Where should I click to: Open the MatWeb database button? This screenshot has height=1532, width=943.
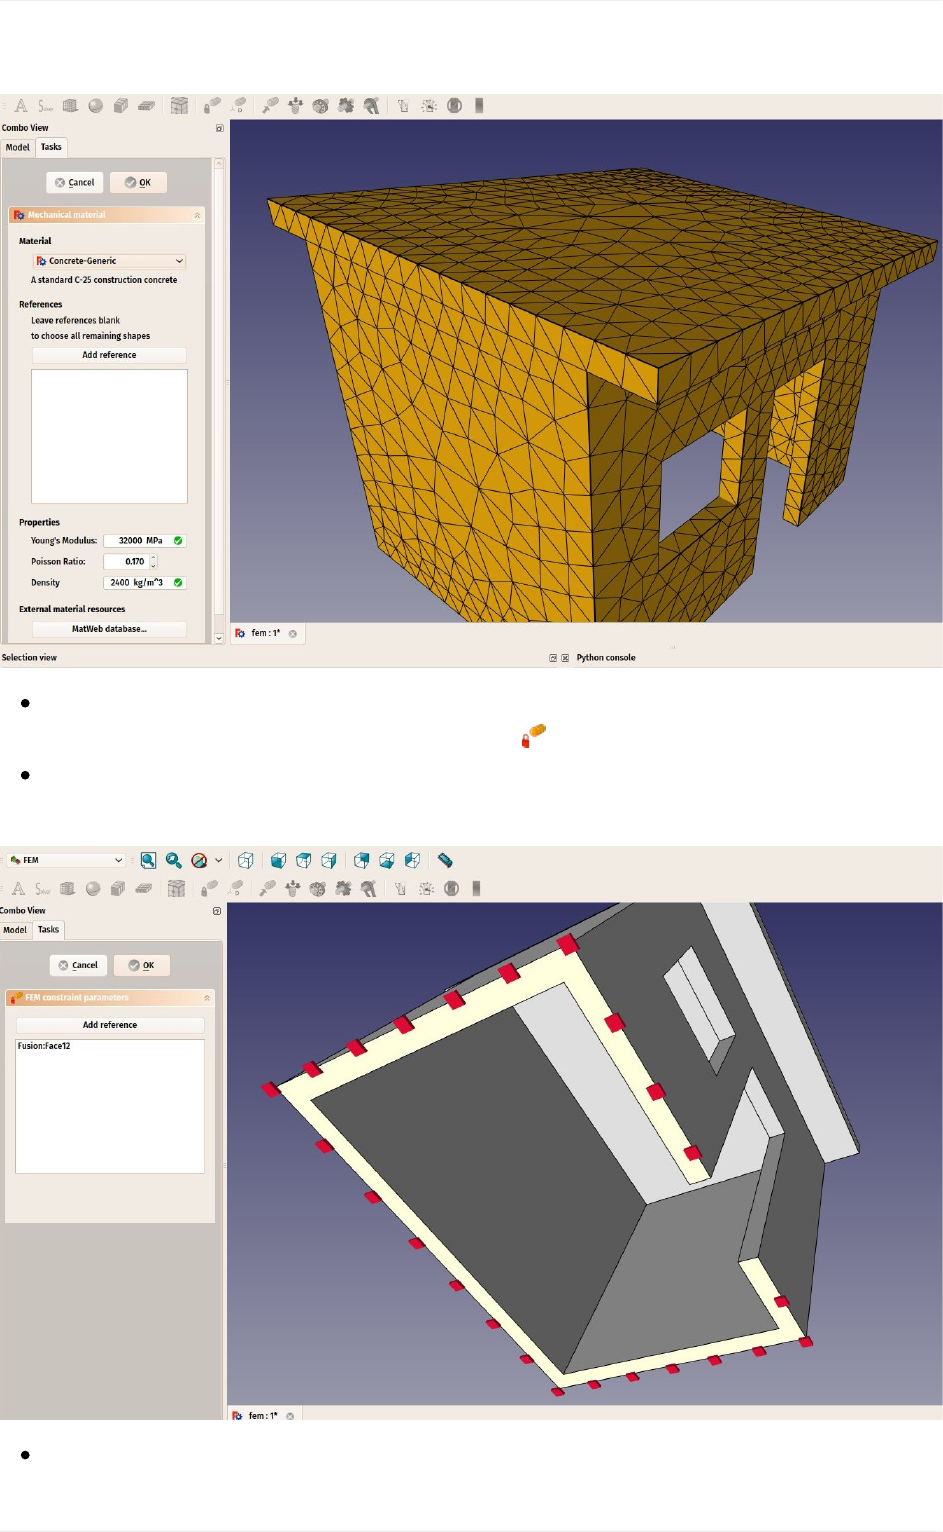[x=109, y=629]
